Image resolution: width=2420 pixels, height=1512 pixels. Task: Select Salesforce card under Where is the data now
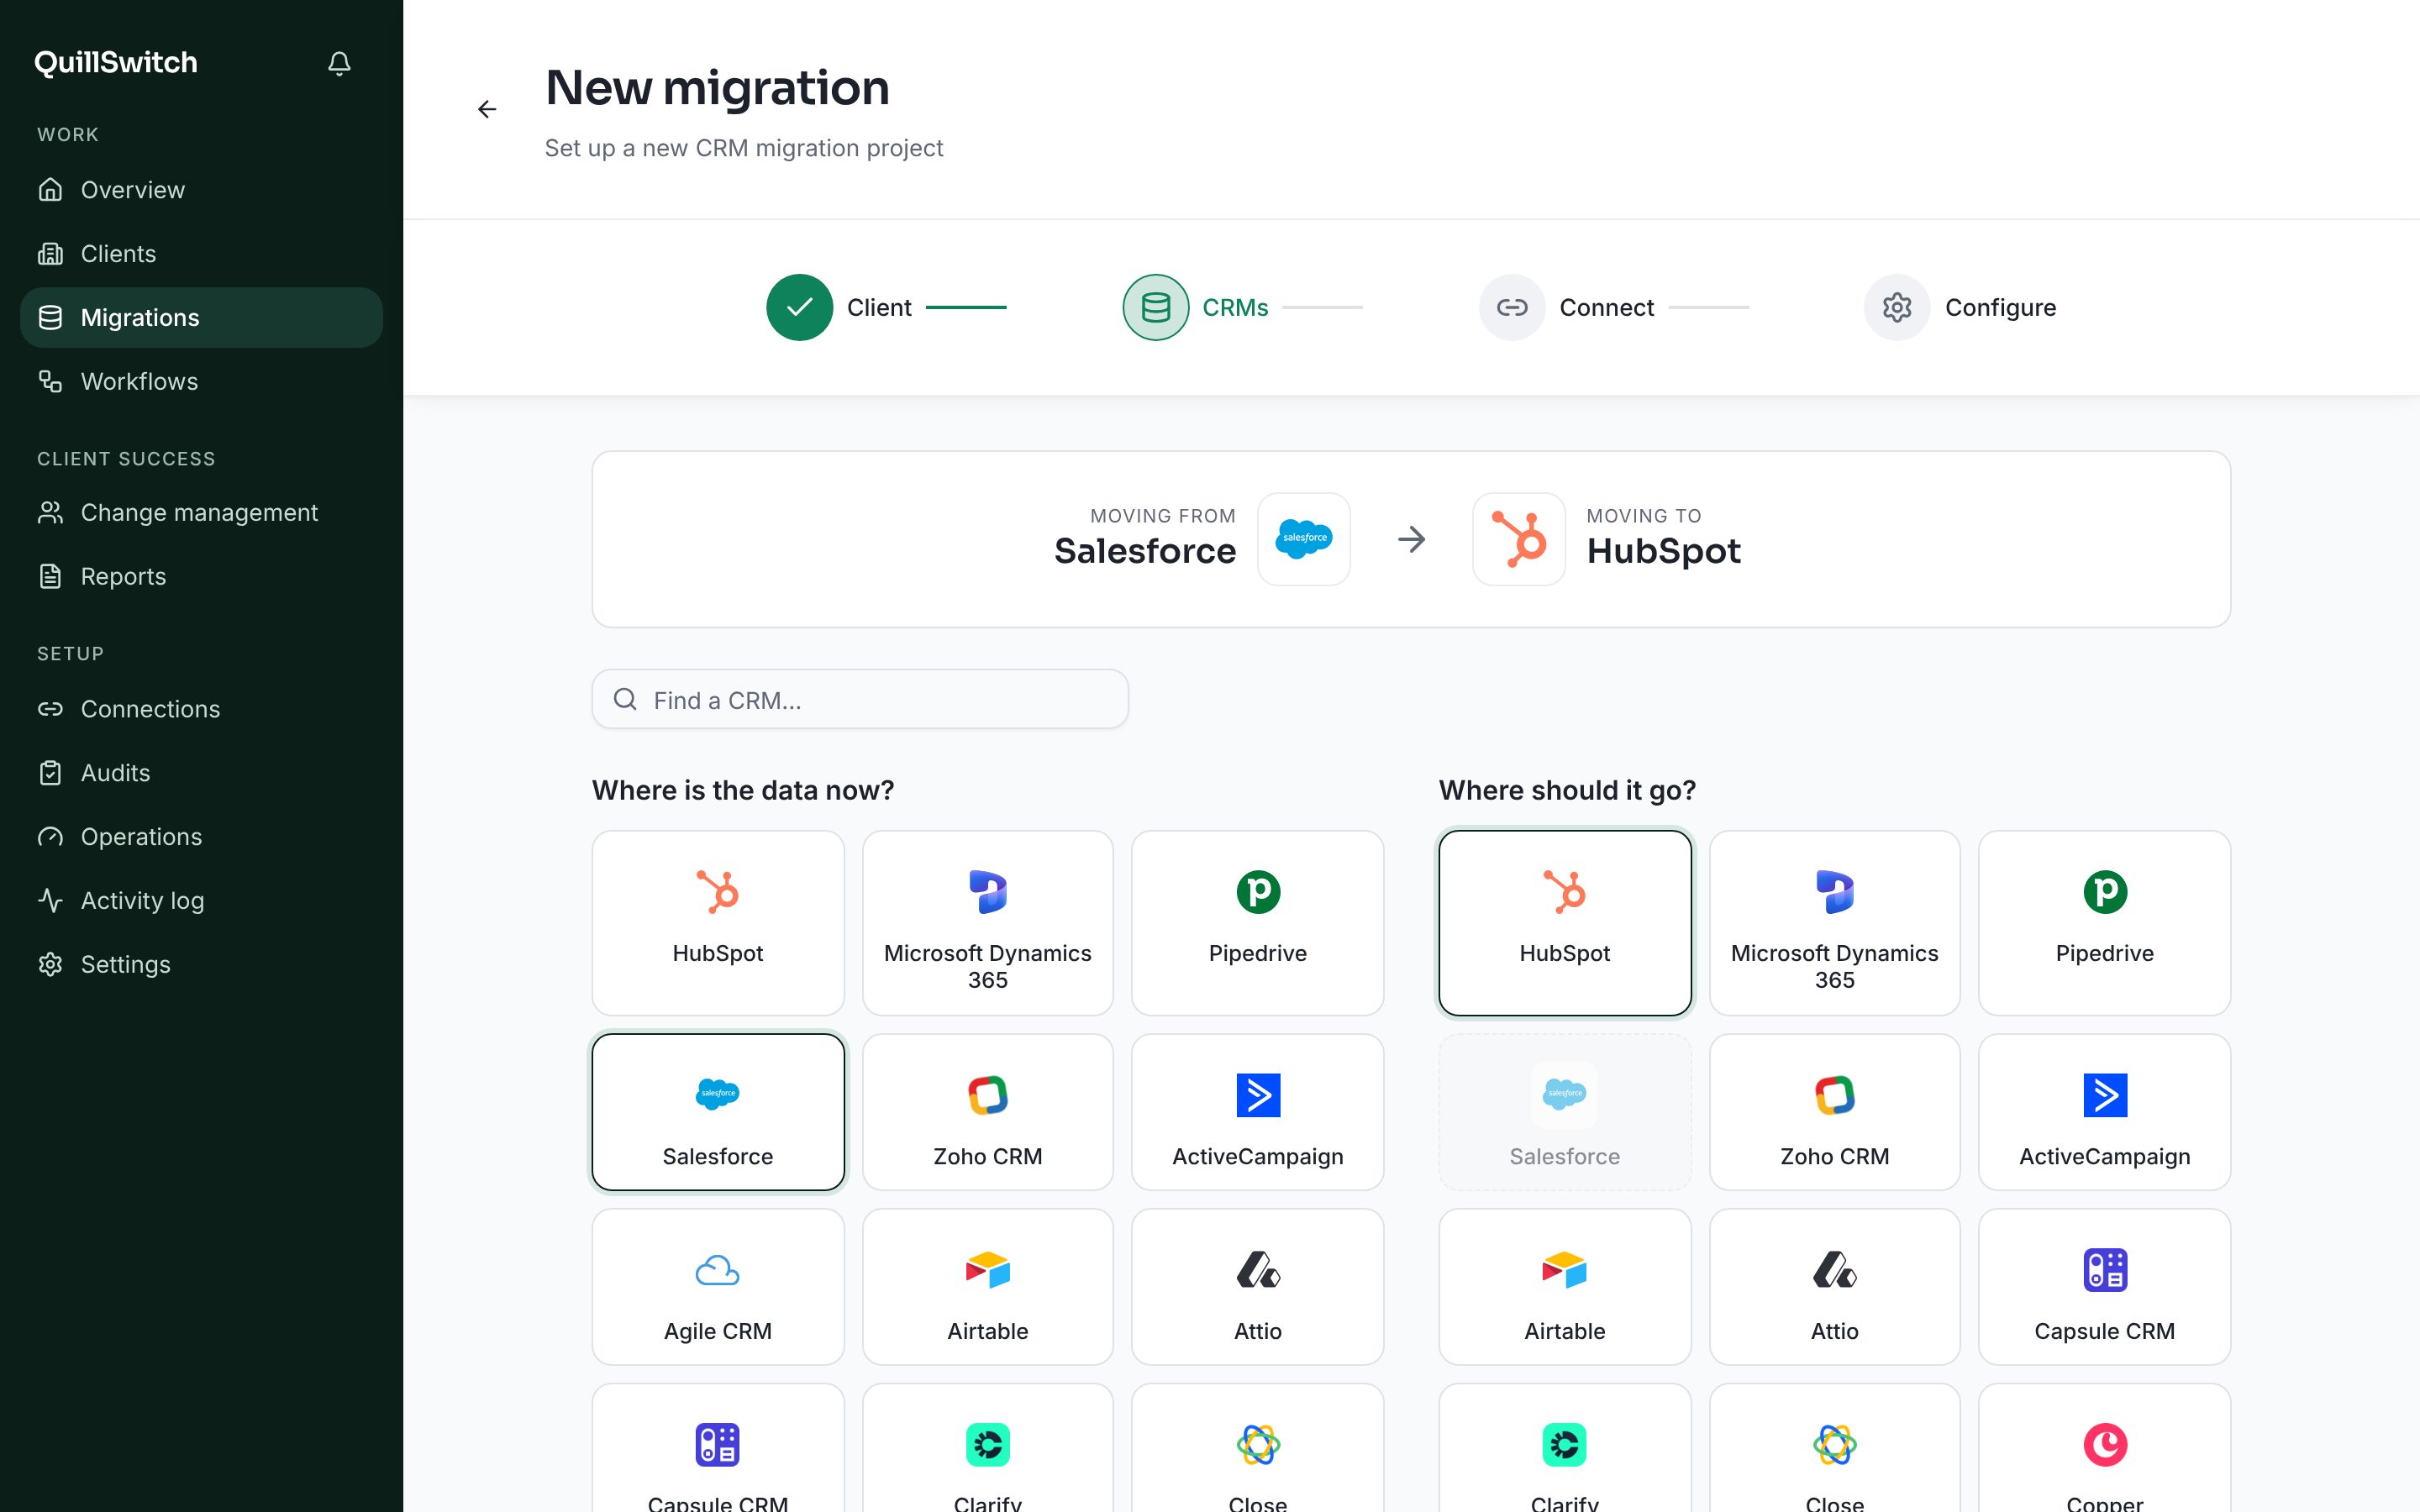(718, 1112)
